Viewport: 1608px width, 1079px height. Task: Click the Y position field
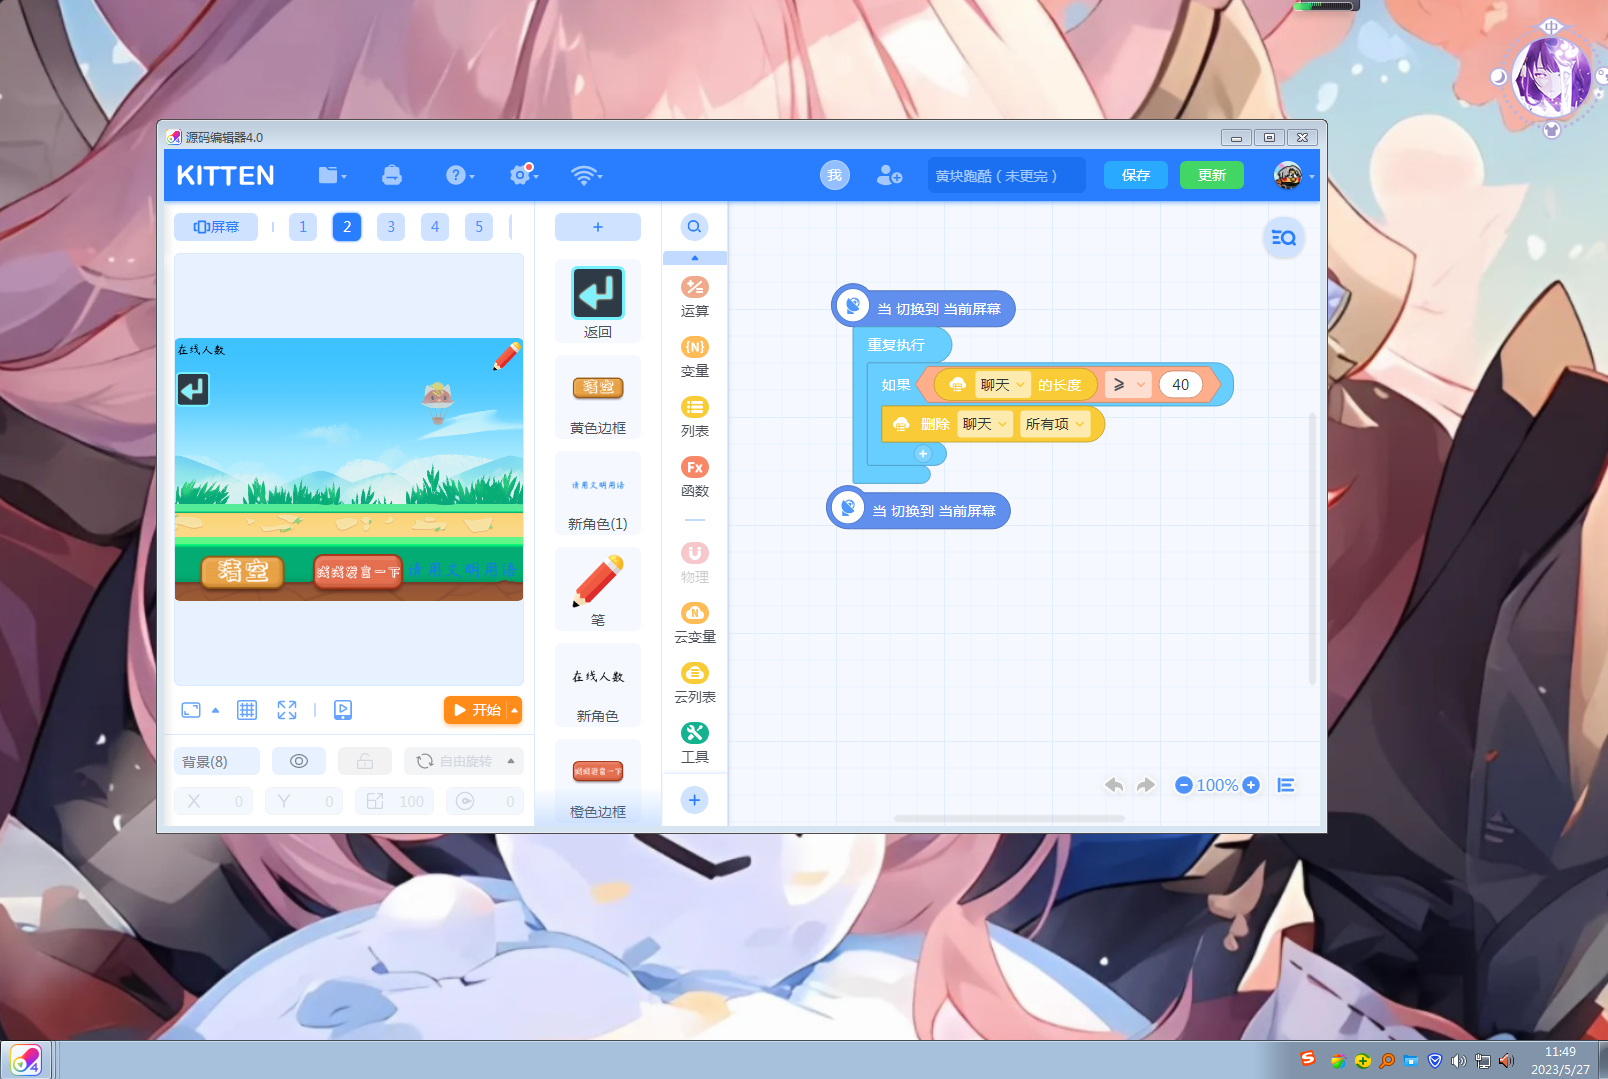pos(304,801)
